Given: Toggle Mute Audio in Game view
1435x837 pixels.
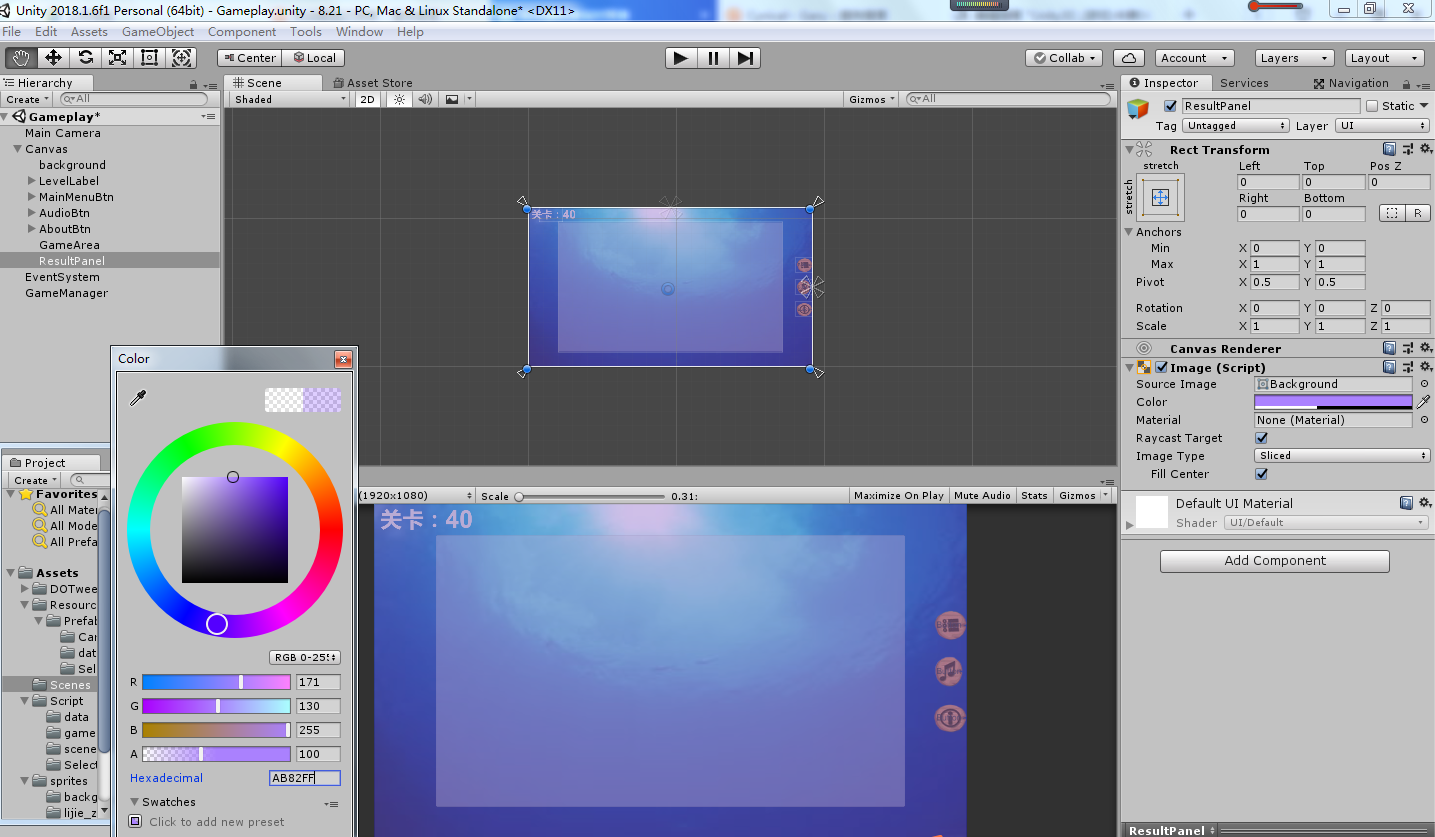Looking at the screenshot, I should (x=982, y=496).
